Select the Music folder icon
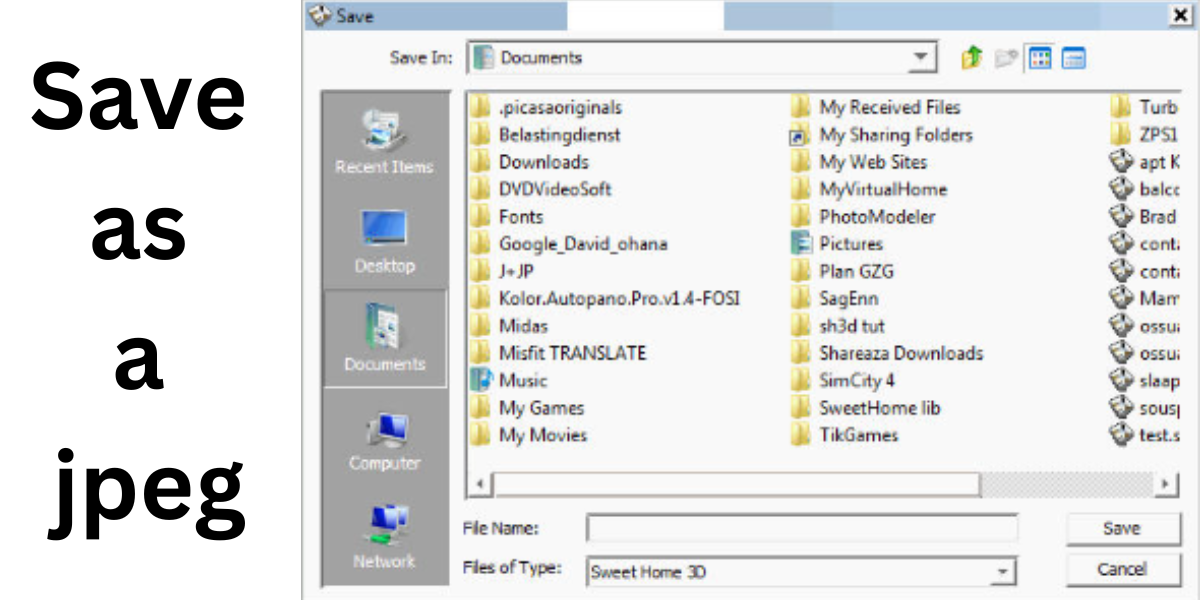This screenshot has width=1200, height=600. click(x=482, y=380)
